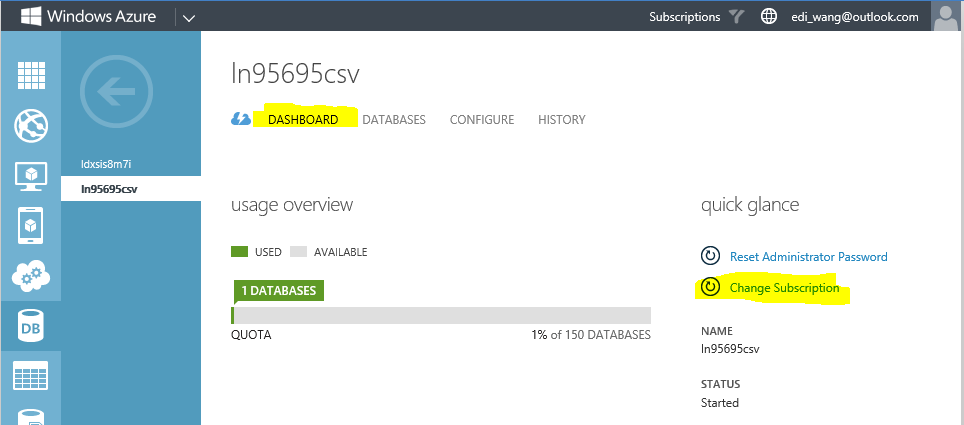Click Reset Administrator Password link
964x425 pixels.
coord(808,256)
